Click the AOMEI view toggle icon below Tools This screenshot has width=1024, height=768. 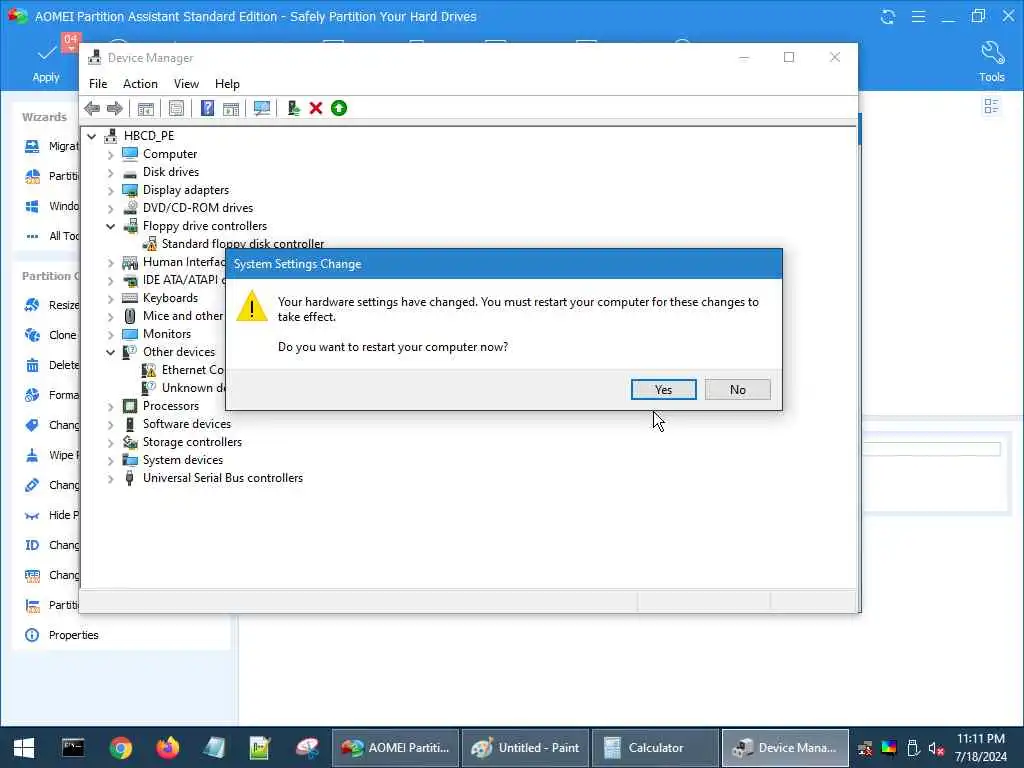point(991,106)
